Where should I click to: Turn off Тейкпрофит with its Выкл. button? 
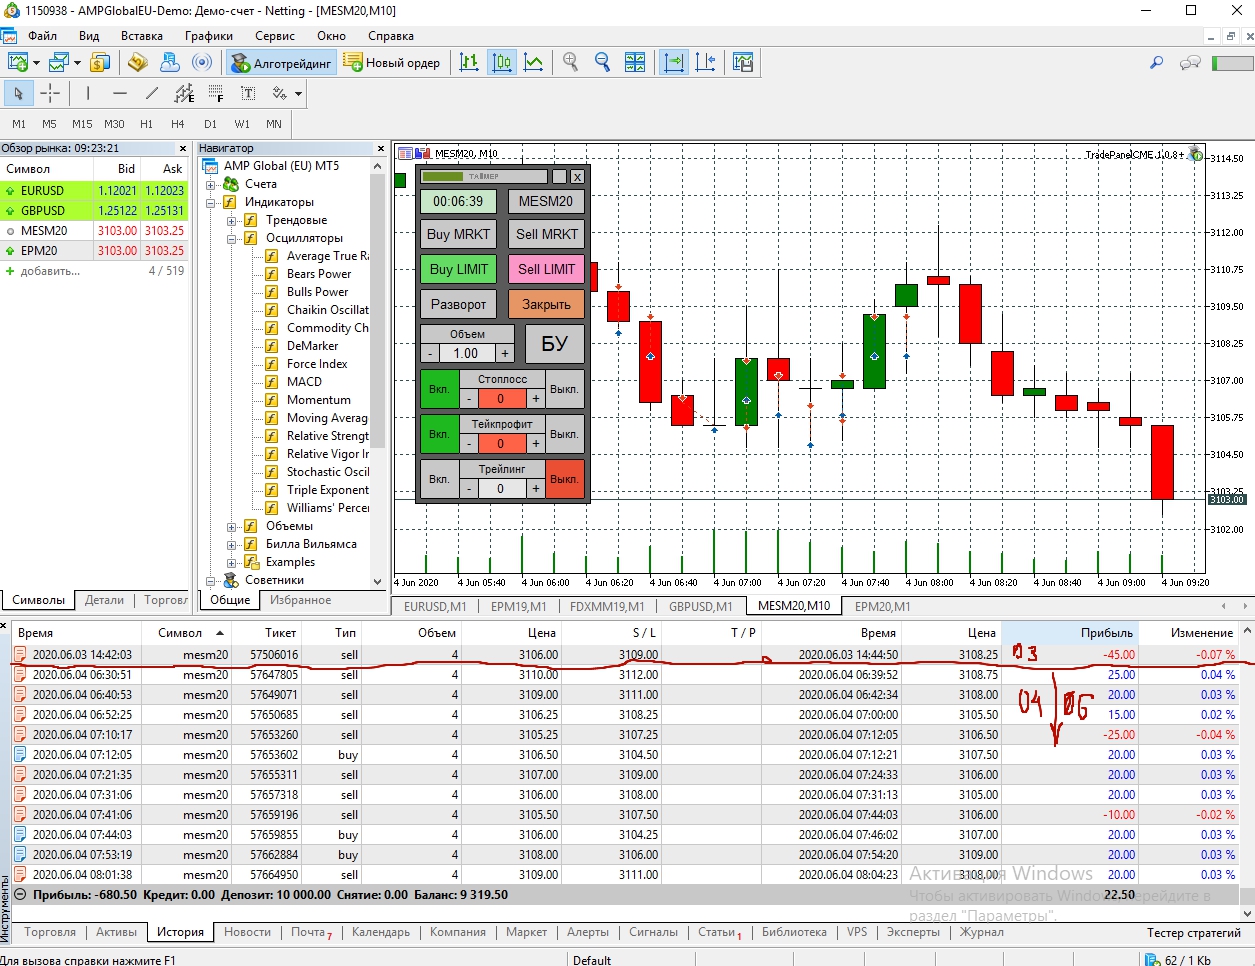(x=564, y=434)
